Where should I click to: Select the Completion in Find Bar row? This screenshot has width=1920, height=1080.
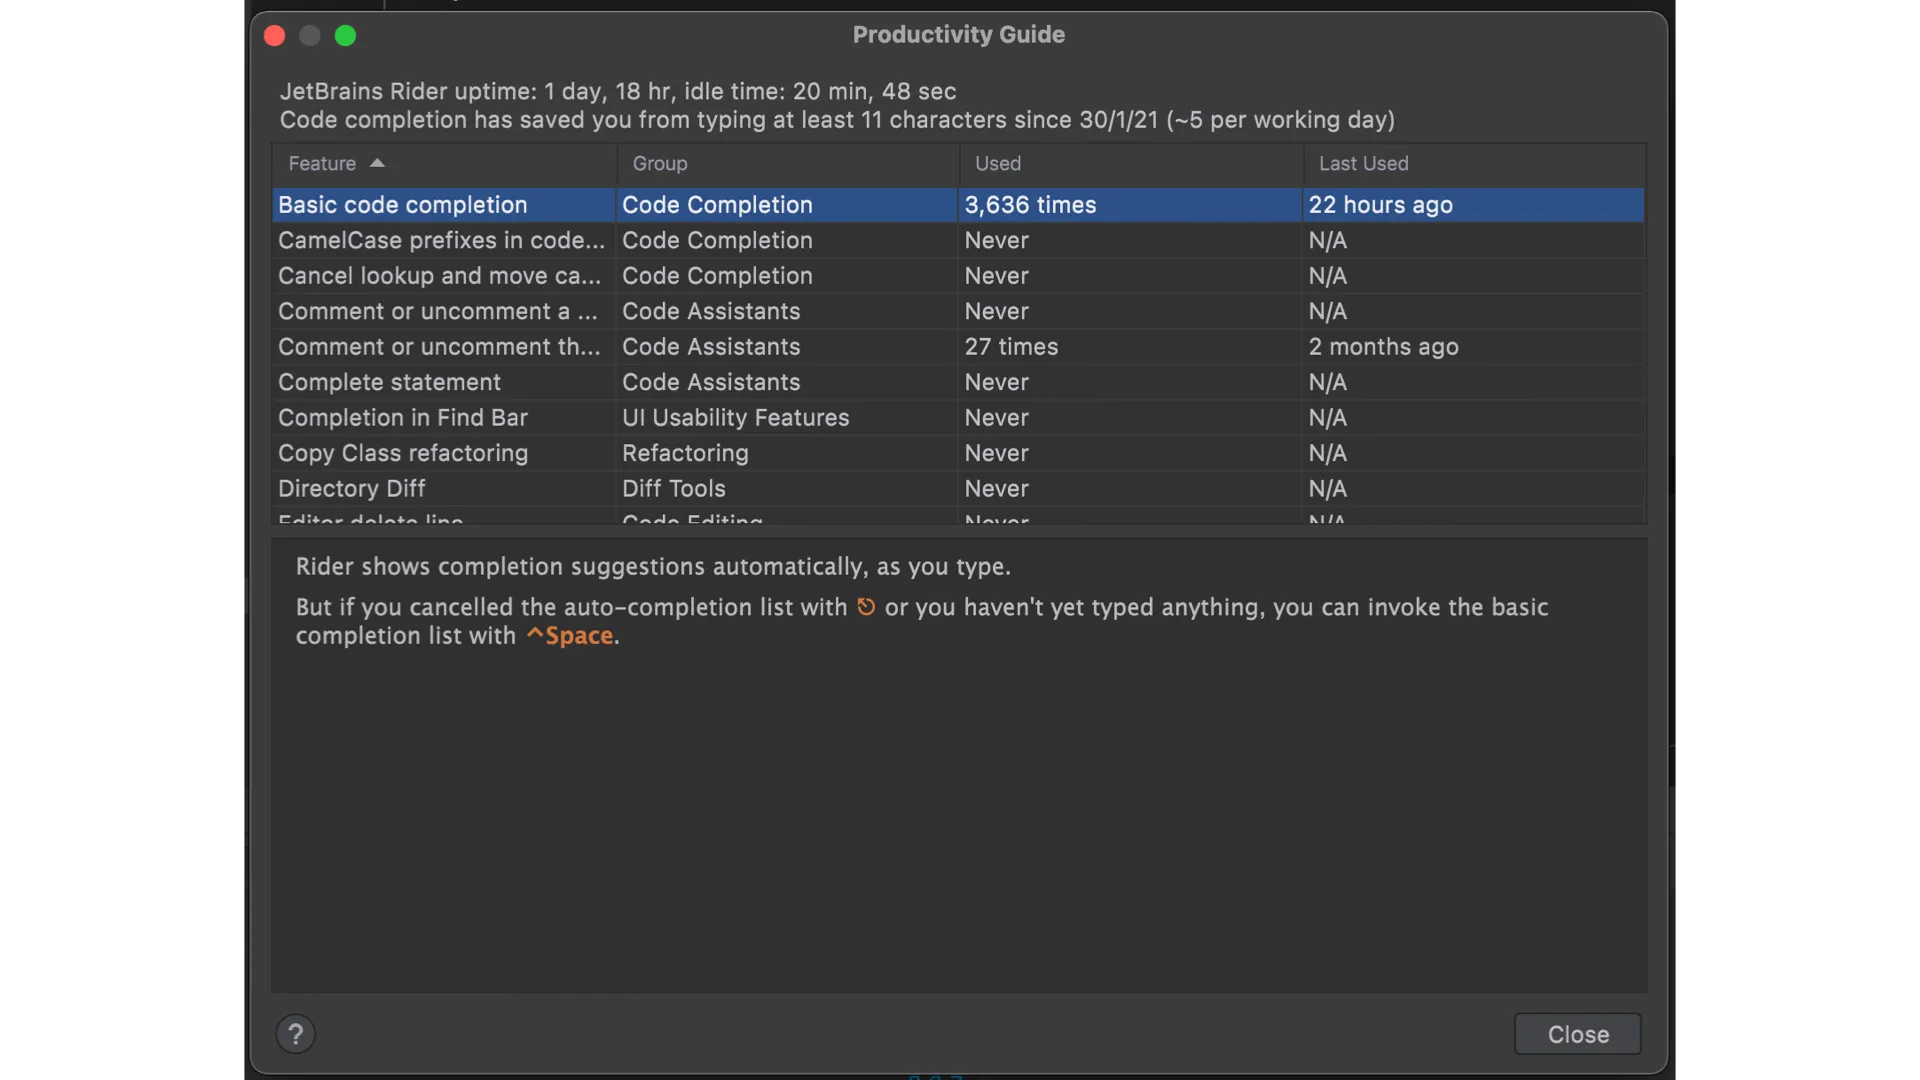(x=440, y=418)
